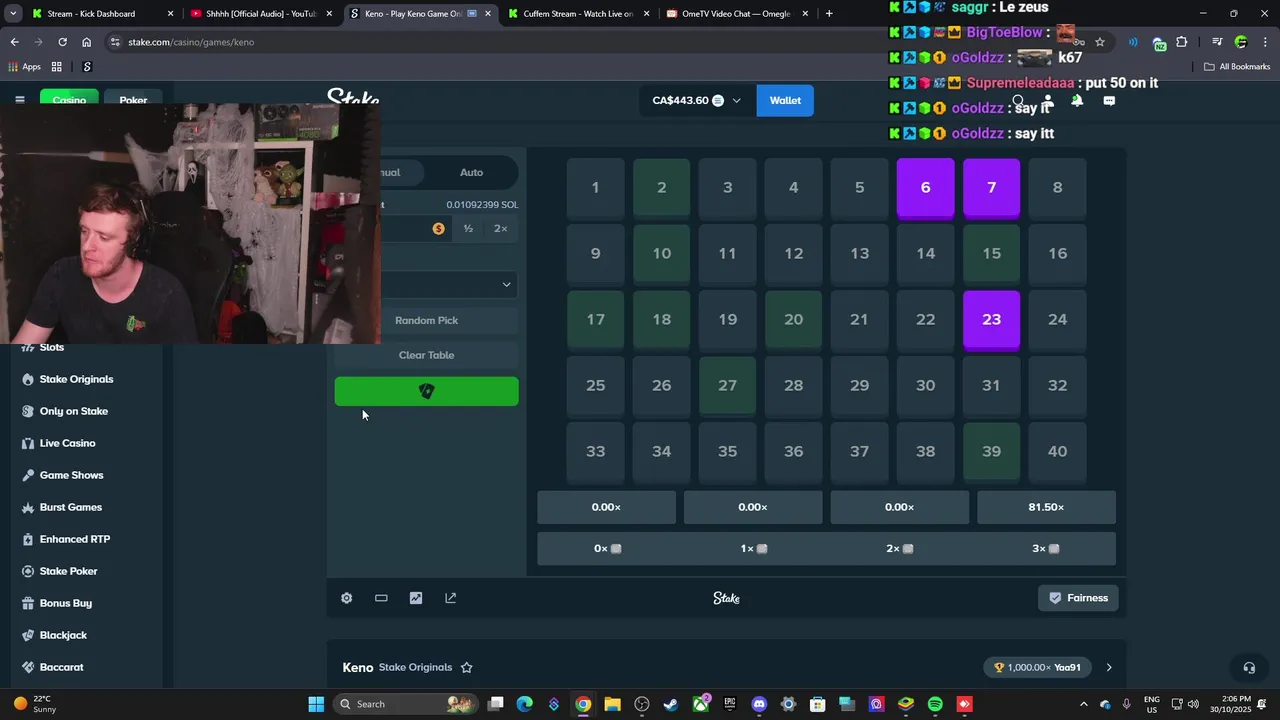Open the Apps bookmarks shortcut
The width and height of the screenshot is (1280, 720).
coord(24,67)
